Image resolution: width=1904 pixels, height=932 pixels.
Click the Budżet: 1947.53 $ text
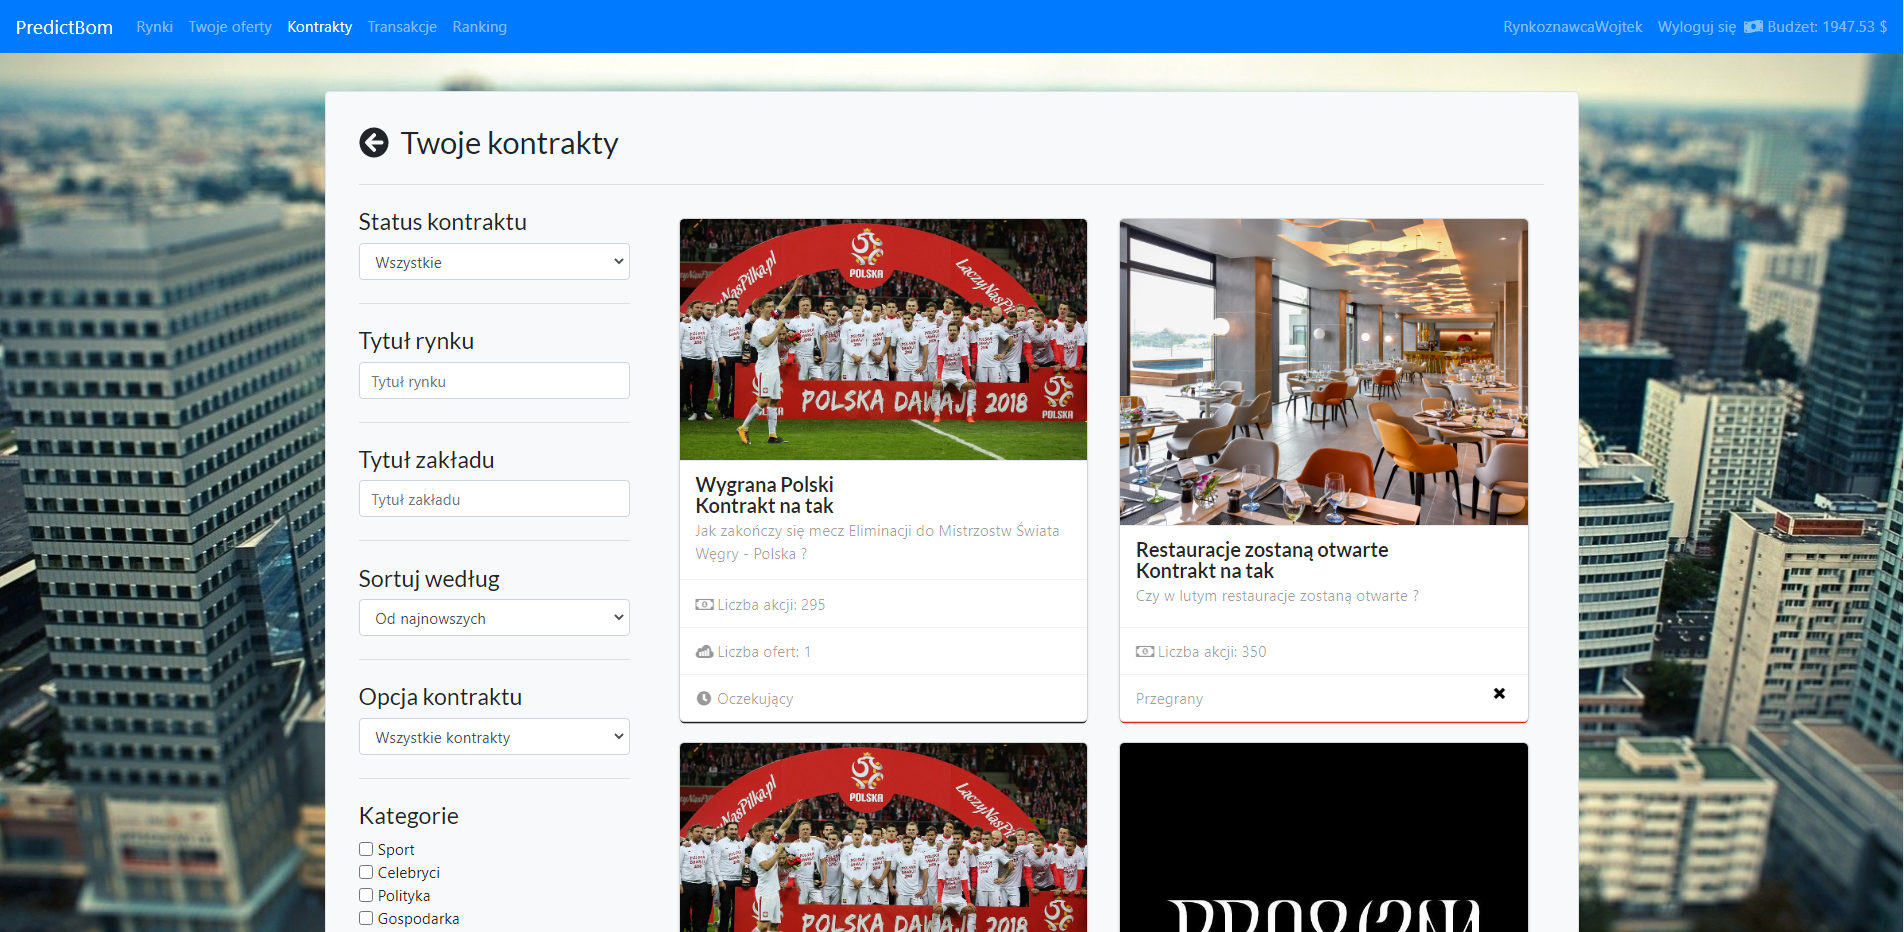coord(1827,27)
